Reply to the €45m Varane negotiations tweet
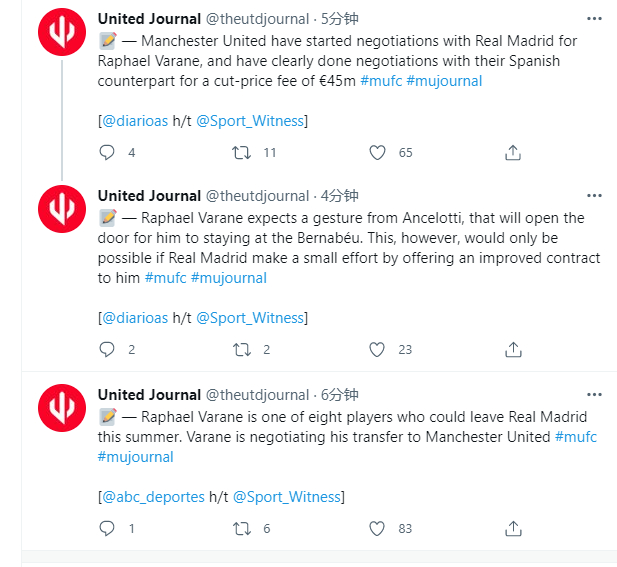The image size is (617, 567). [107, 153]
